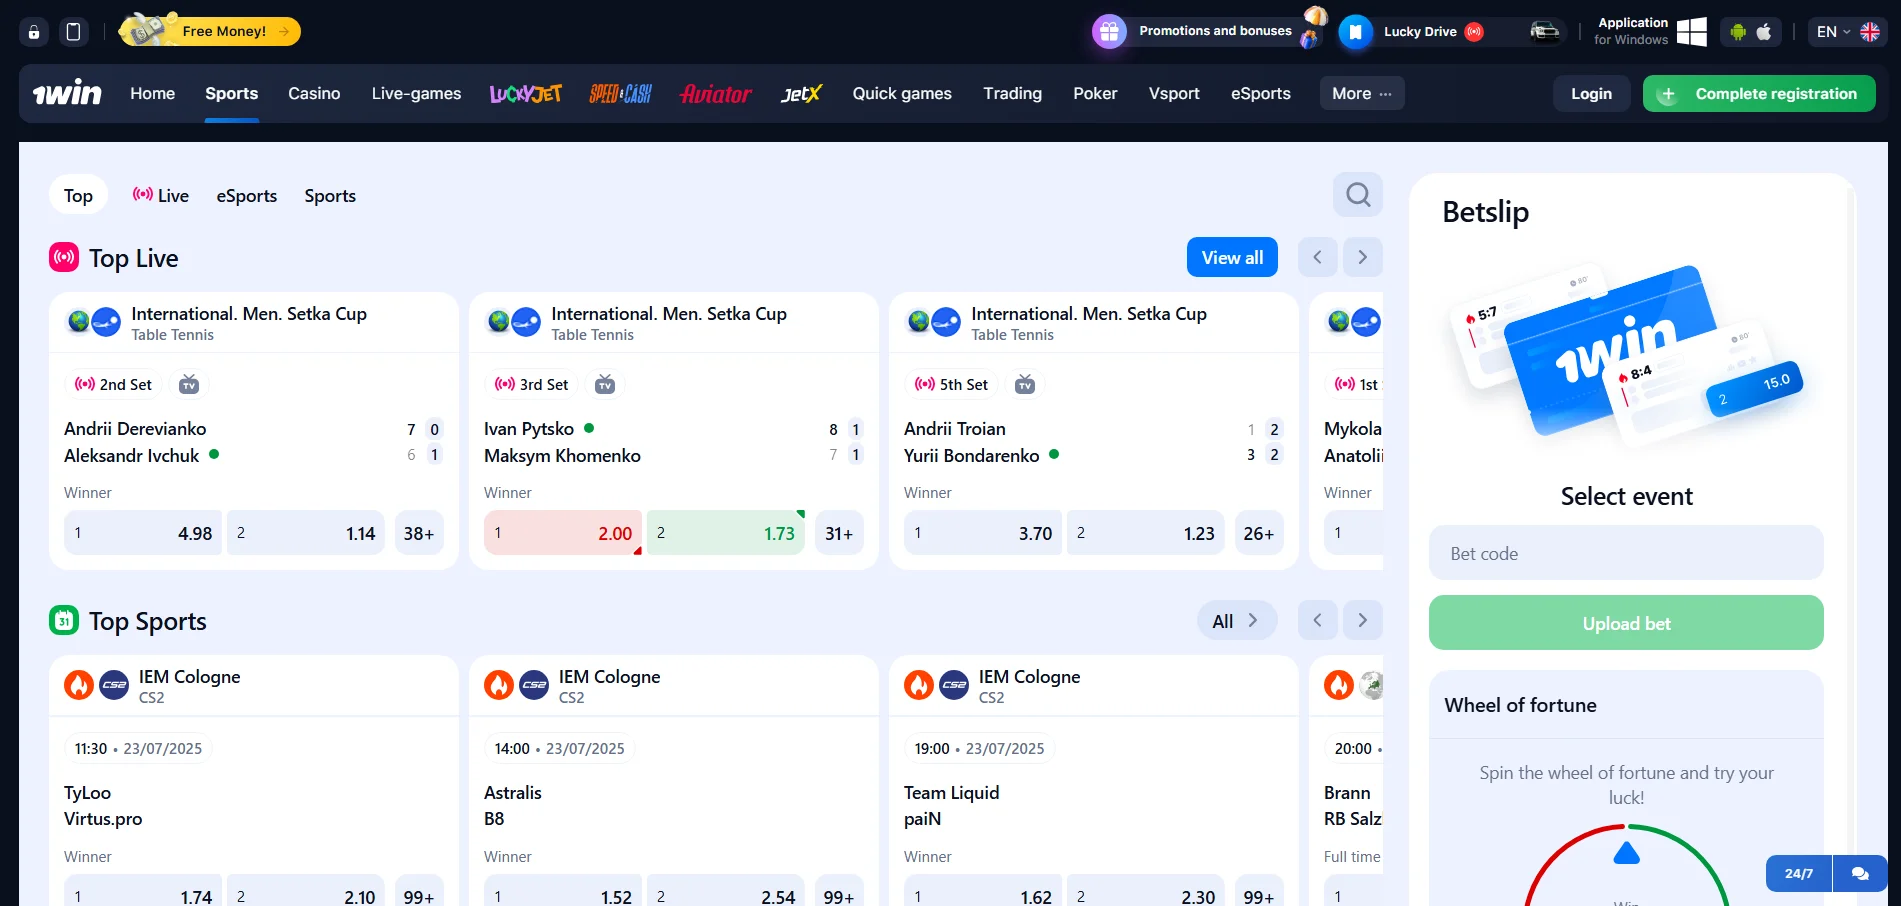The image size is (1901, 906).
Task: Click the Android app icon
Action: 1738,32
